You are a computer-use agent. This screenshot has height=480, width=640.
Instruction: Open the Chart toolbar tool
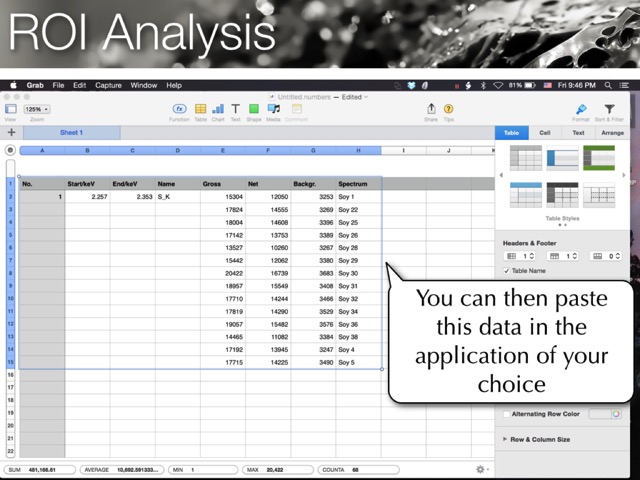click(217, 109)
